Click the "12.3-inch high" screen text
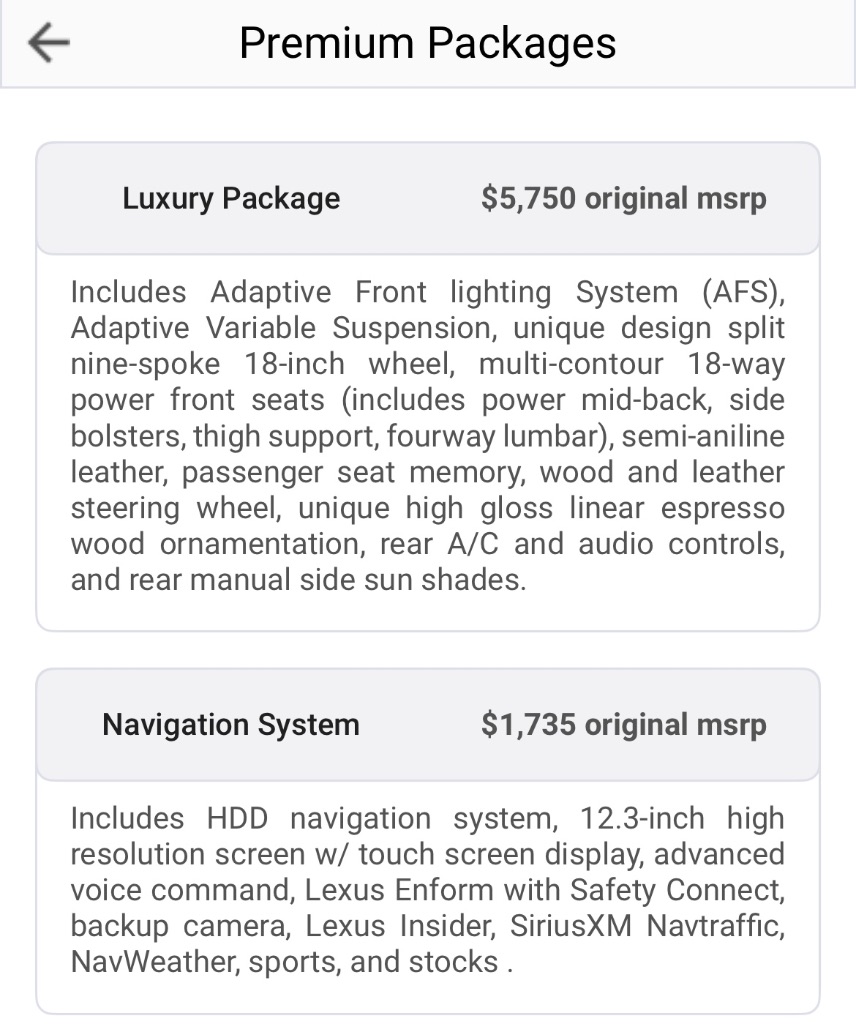The width and height of the screenshot is (856, 1024). click(x=682, y=818)
